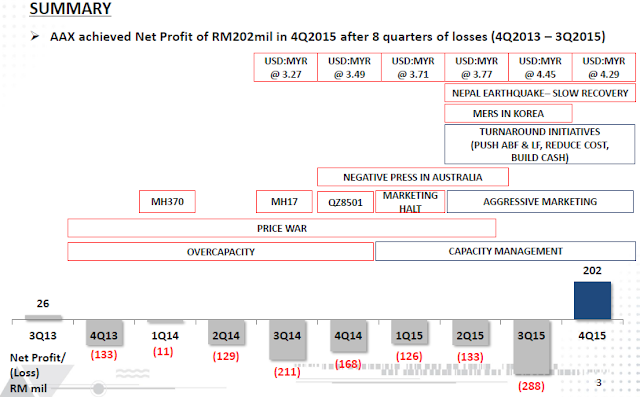Click the CAPACITY MANAGEMENT bar
640x397 pixels.
tap(505, 251)
